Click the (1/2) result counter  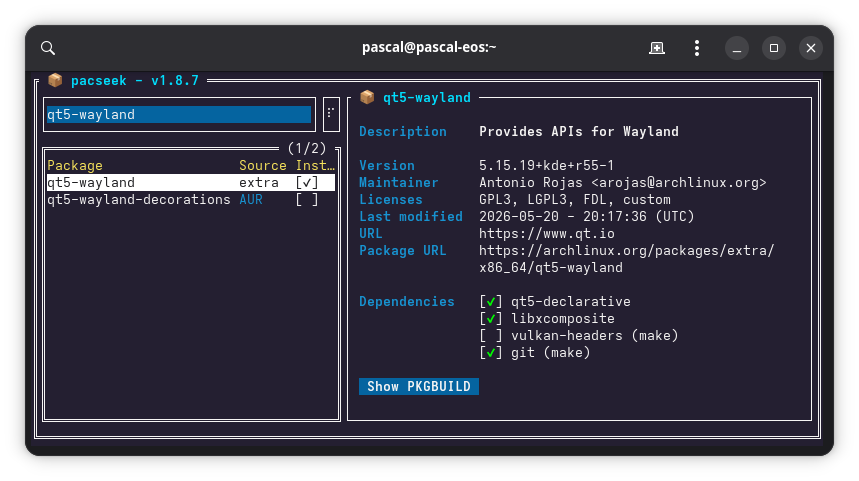coord(307,148)
